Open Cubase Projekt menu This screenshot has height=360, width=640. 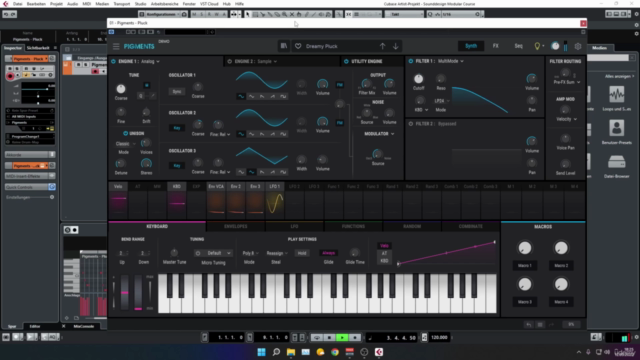(56, 4)
